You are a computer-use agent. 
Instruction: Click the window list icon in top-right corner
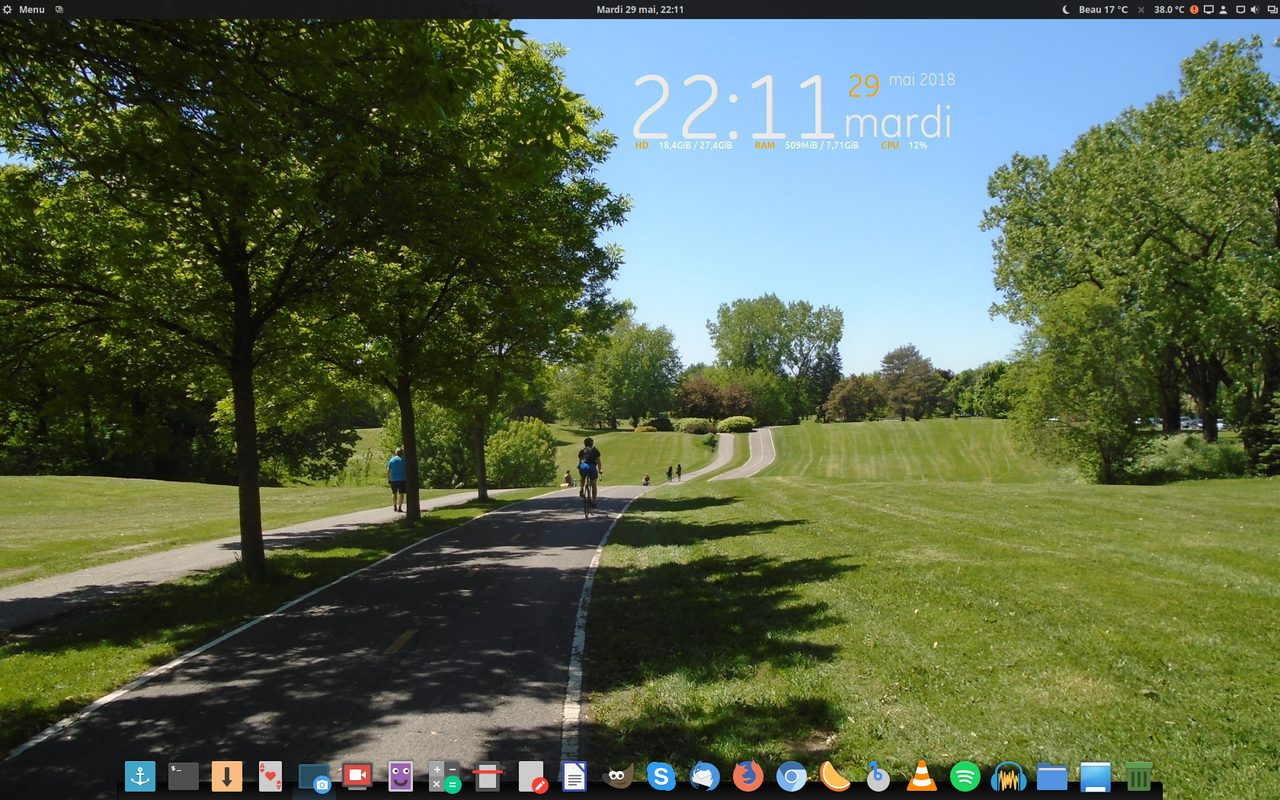[x=1271, y=9]
